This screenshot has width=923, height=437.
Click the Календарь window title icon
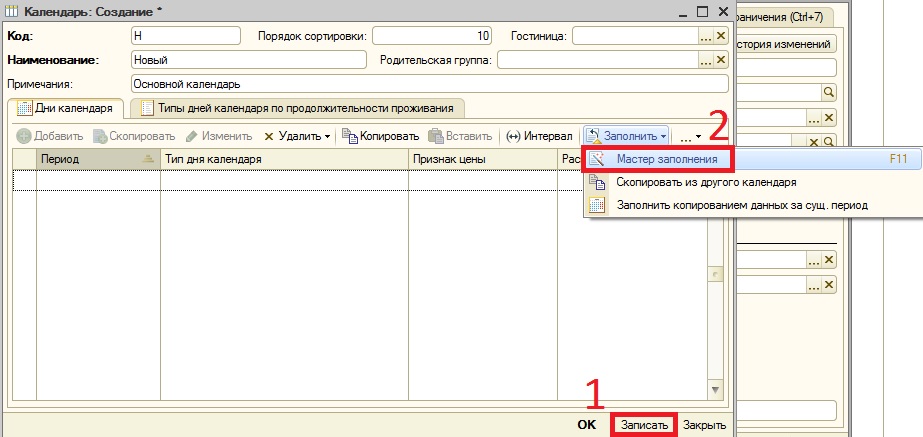tap(11, 11)
